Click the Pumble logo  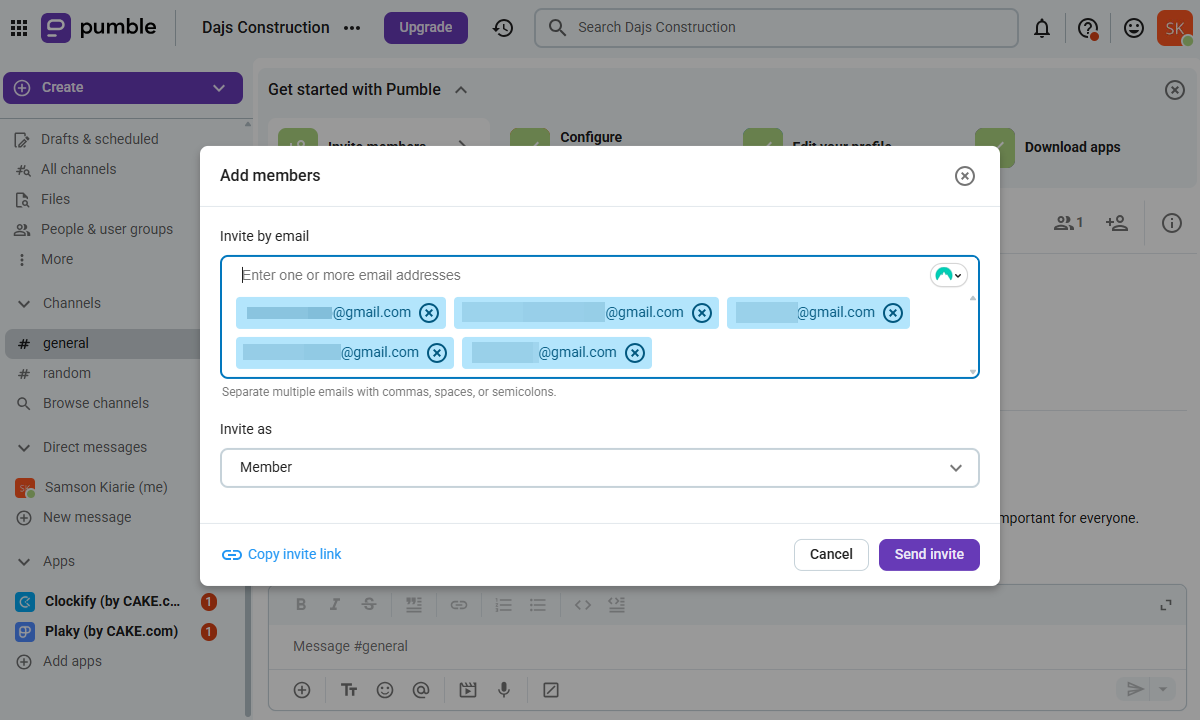pos(99,28)
